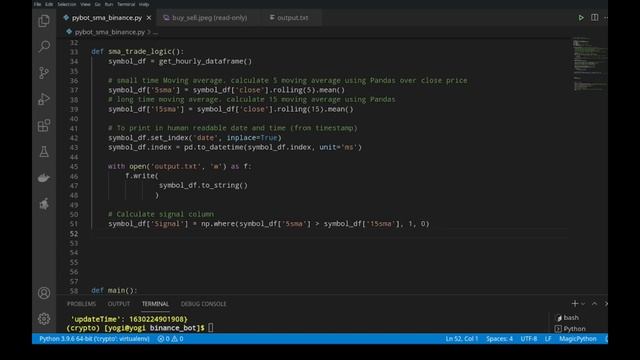Click the pd.to_datetime code line
Image resolution: width=640 pixels, height=360 pixels.
pyautogui.click(x=235, y=147)
